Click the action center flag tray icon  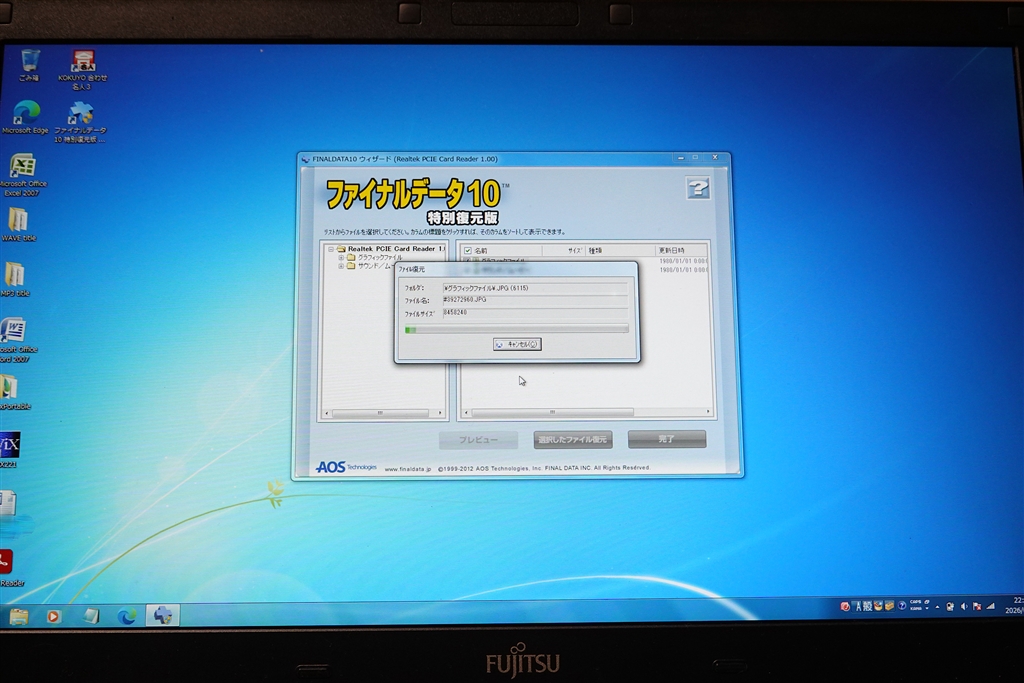pos(977,607)
